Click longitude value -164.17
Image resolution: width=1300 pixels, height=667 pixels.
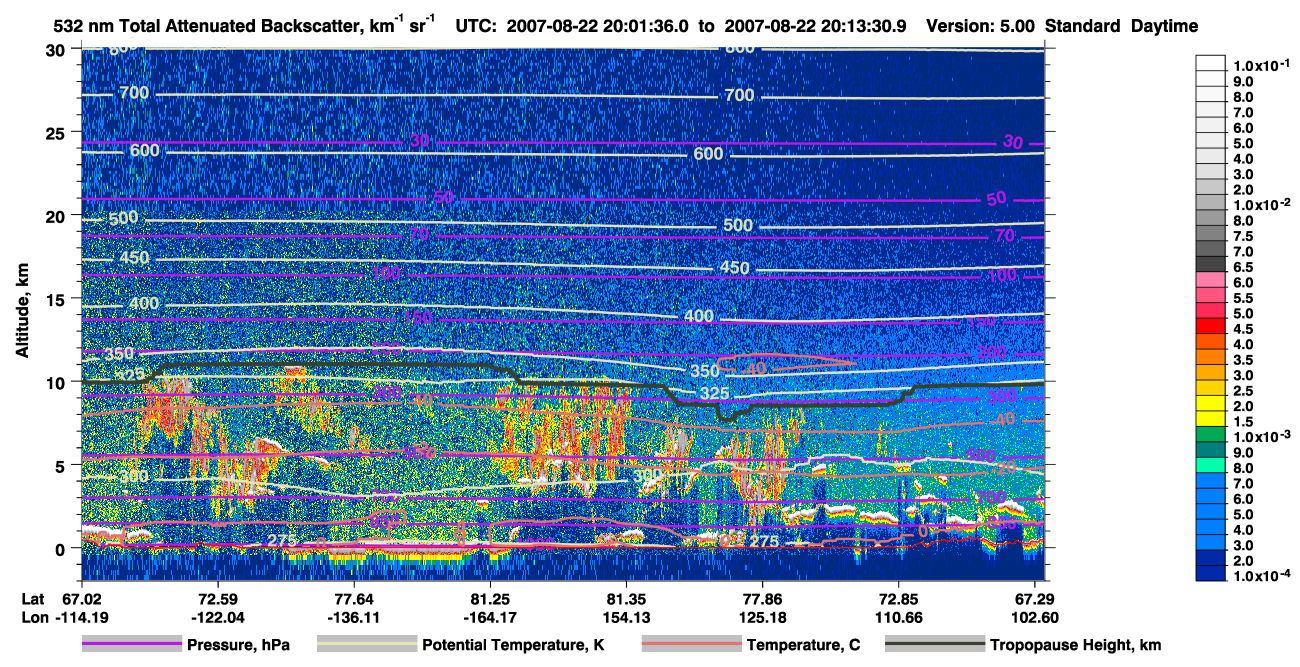point(490,617)
